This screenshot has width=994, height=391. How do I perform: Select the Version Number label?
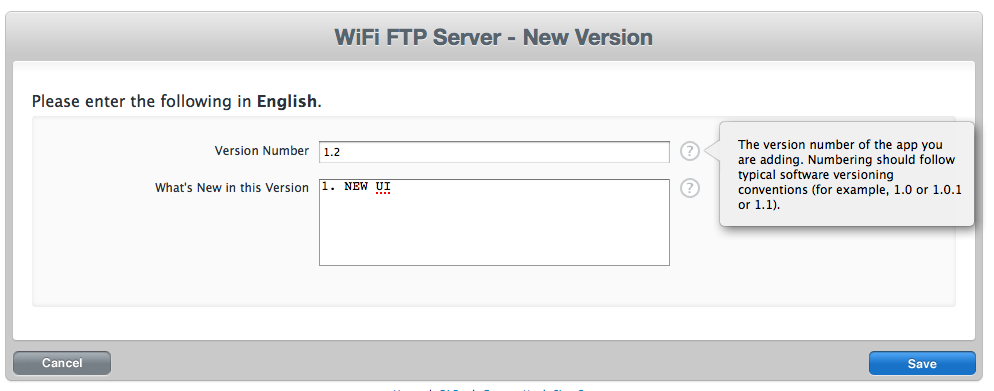pyautogui.click(x=262, y=151)
